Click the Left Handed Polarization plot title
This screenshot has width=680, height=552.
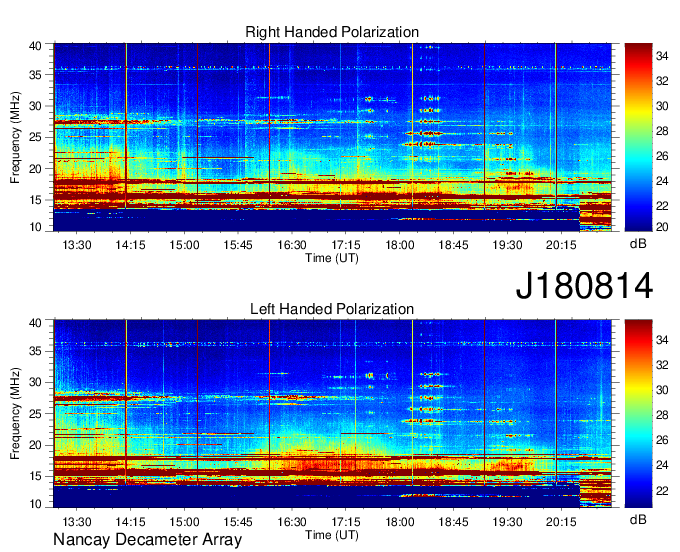click(332, 309)
